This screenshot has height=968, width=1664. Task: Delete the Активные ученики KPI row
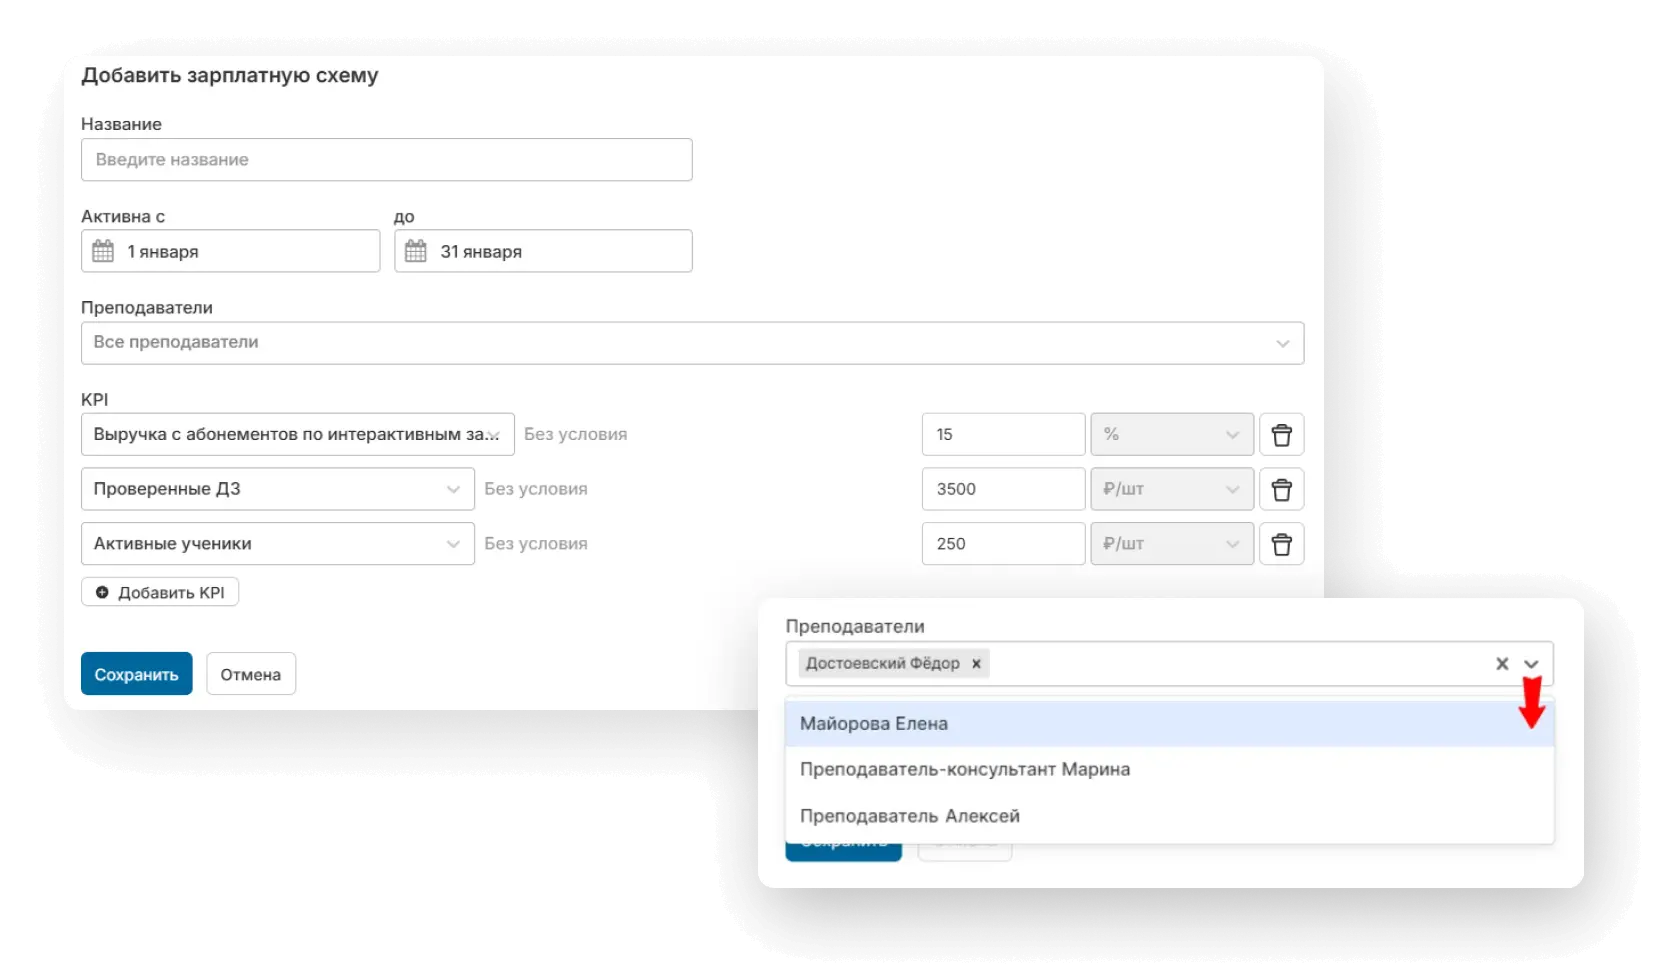click(1281, 544)
